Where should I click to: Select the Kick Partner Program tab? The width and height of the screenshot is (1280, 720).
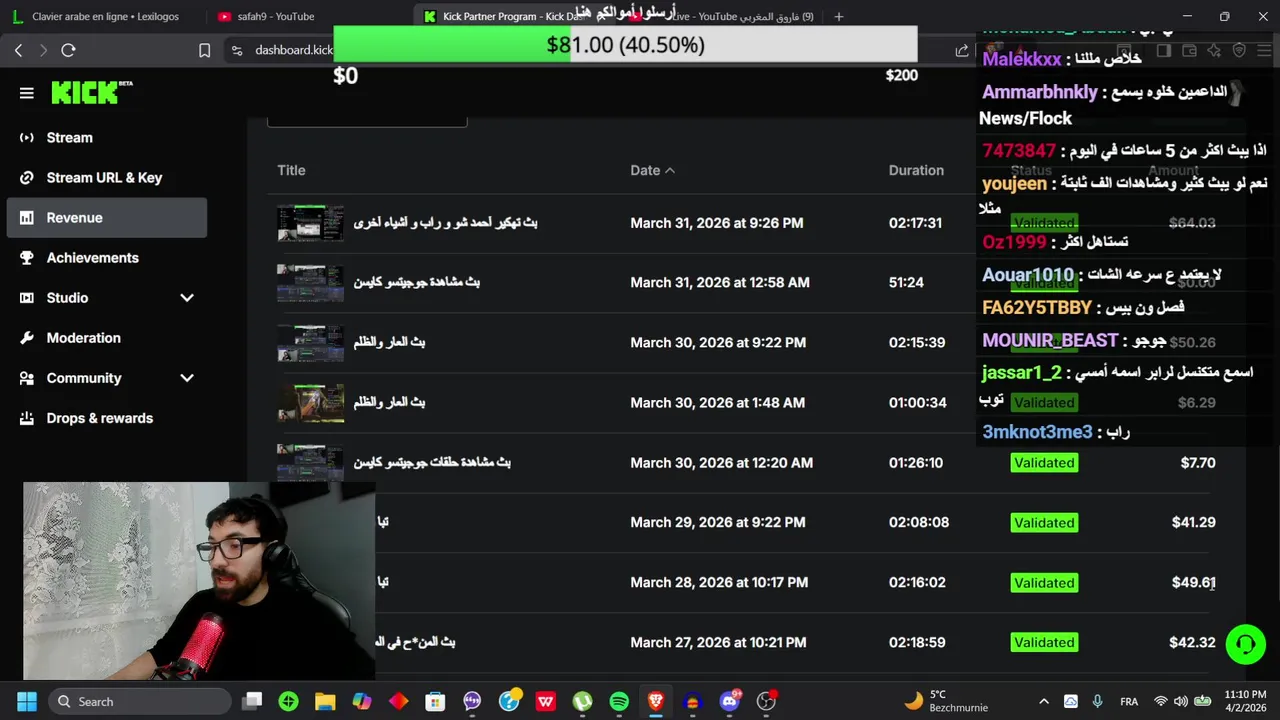pyautogui.click(x=513, y=16)
